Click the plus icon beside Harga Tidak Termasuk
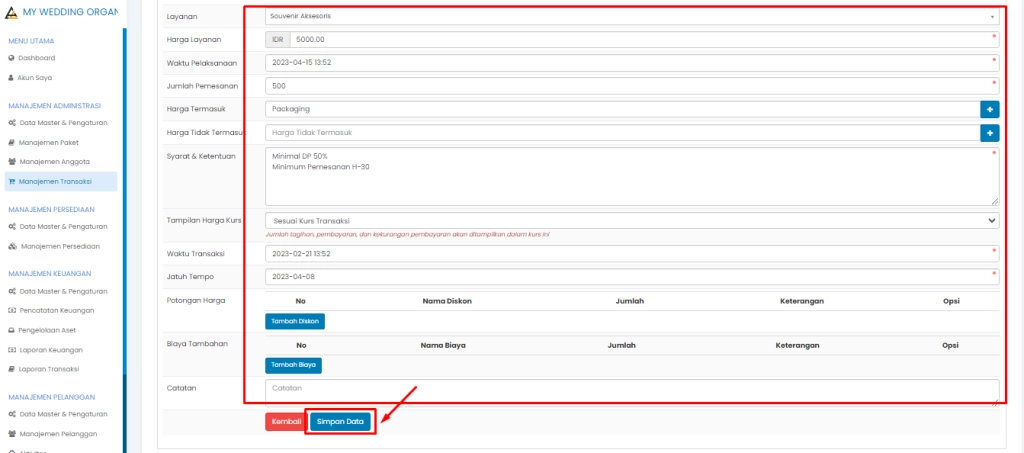Viewport: 1024px width, 453px height. [990, 132]
